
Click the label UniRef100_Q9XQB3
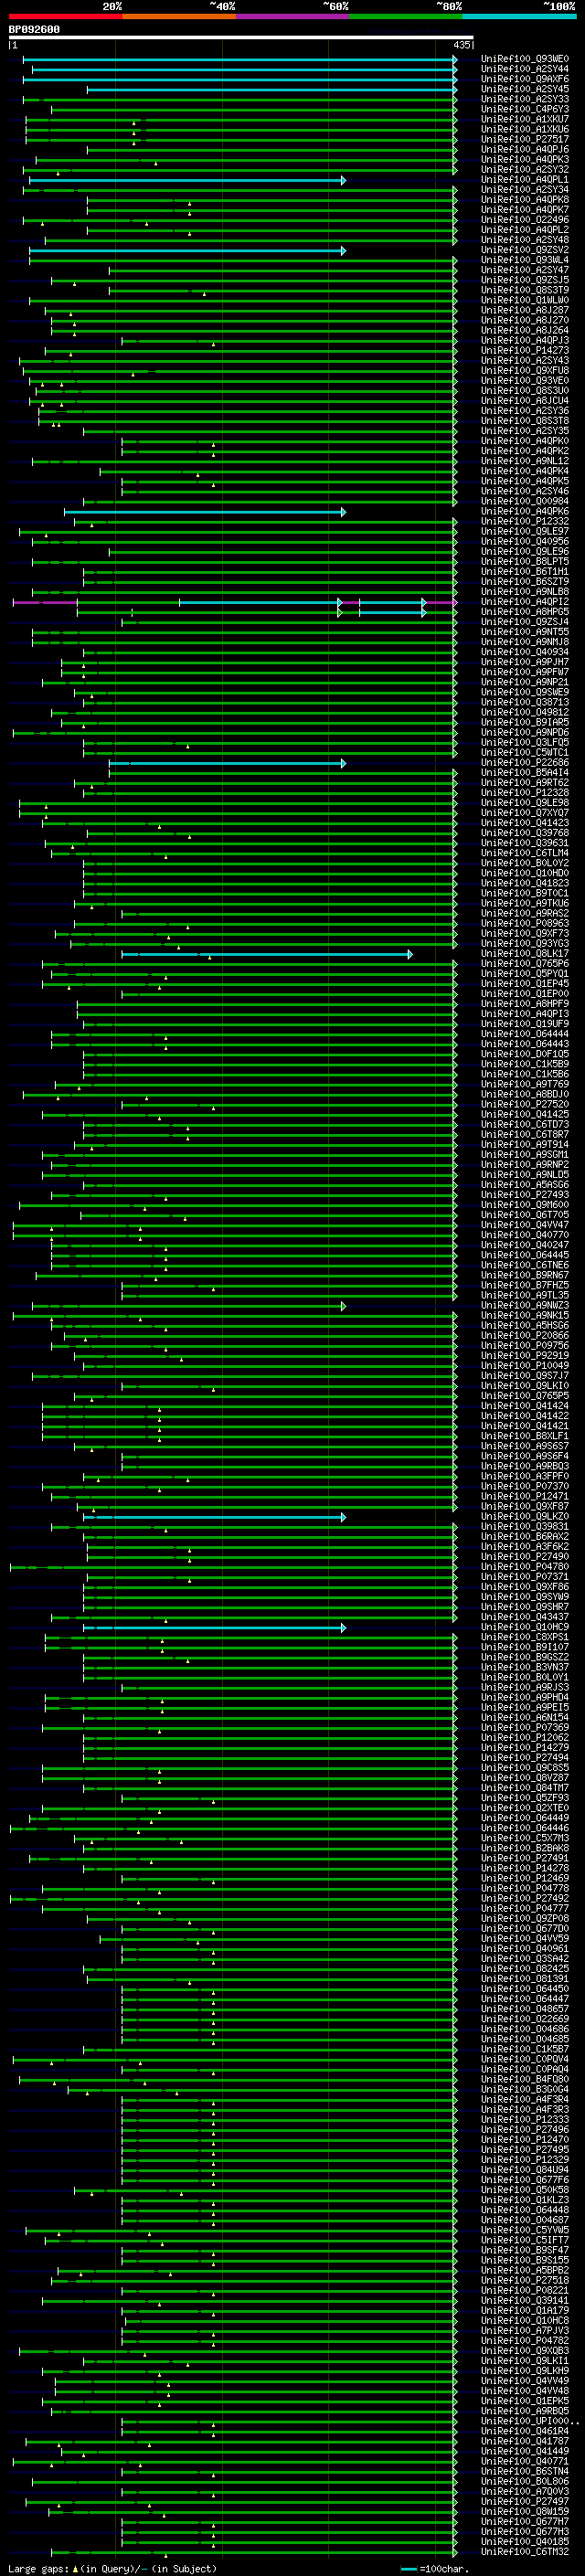[525, 2350]
